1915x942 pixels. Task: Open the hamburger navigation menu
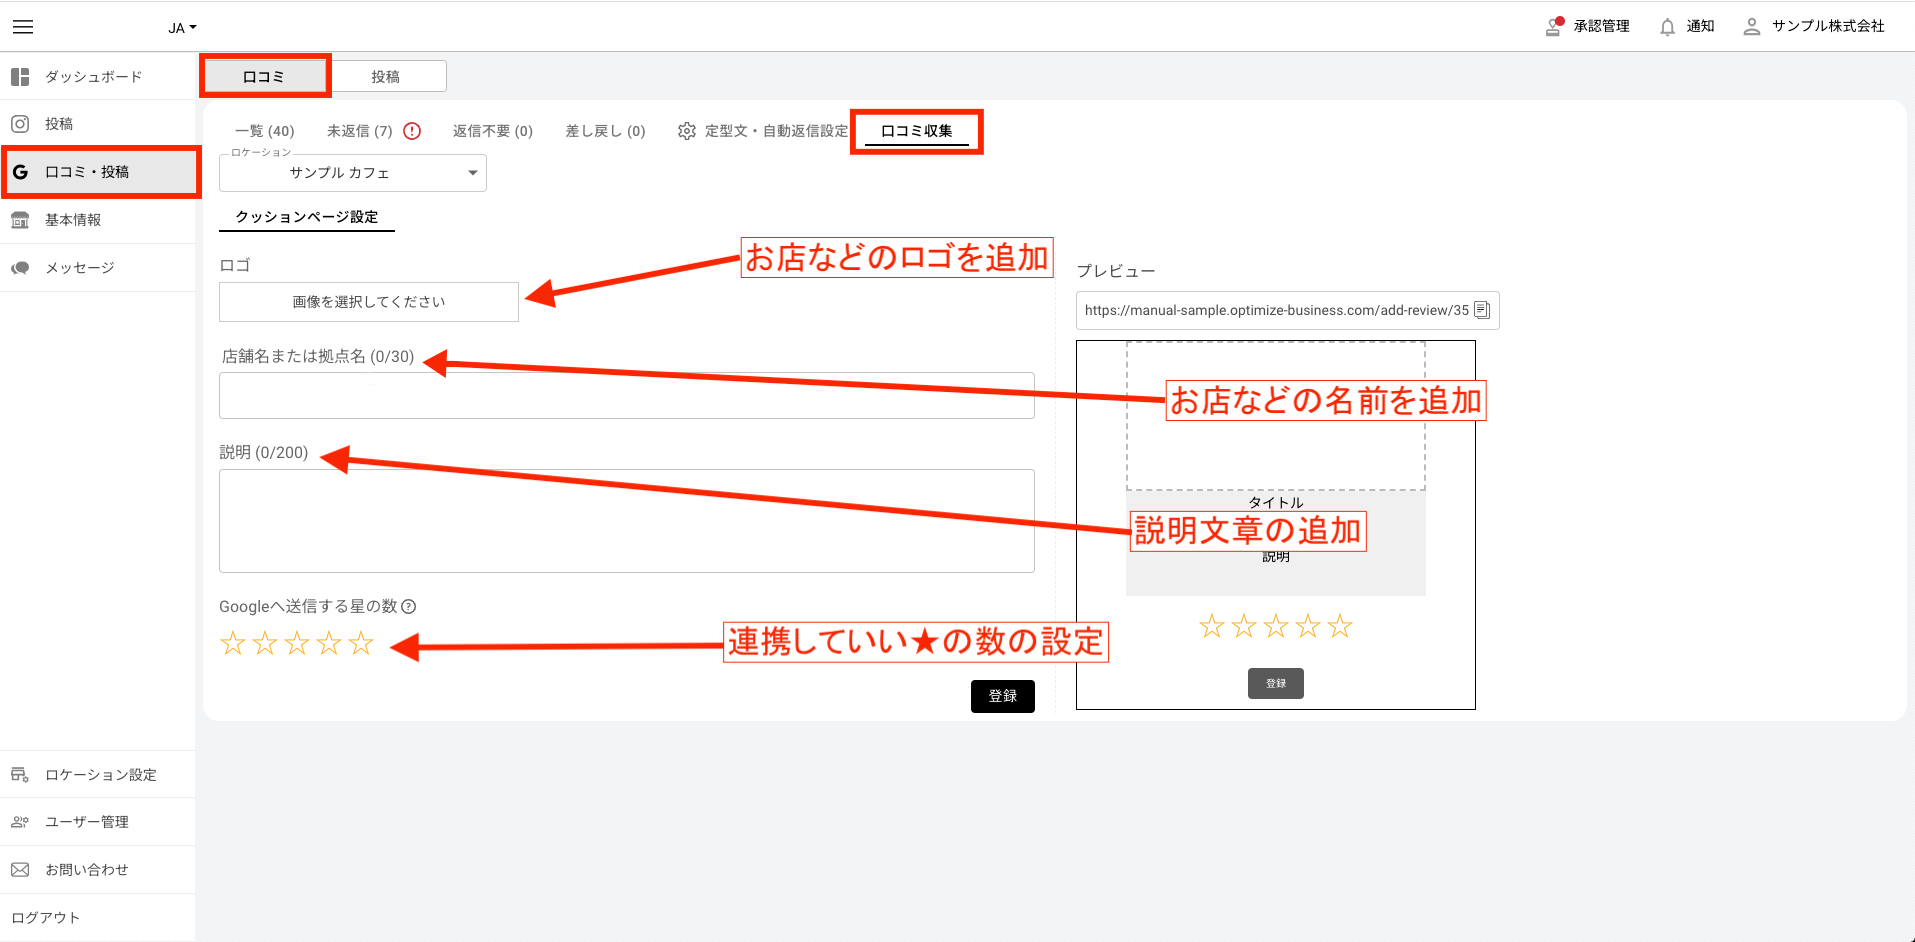click(22, 26)
